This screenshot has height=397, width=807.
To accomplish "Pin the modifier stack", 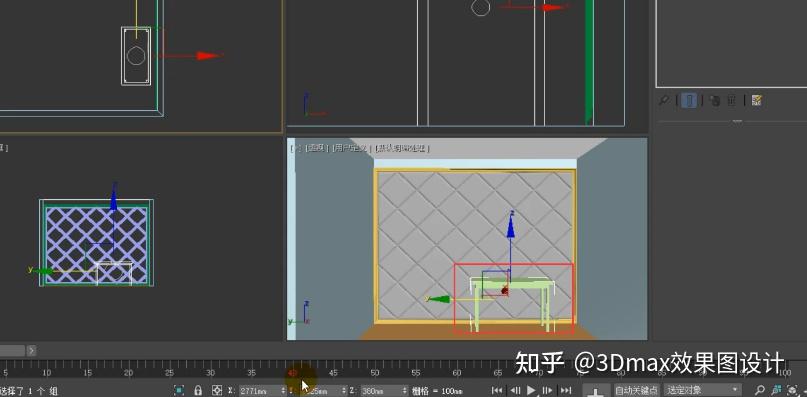I will (x=664, y=100).
